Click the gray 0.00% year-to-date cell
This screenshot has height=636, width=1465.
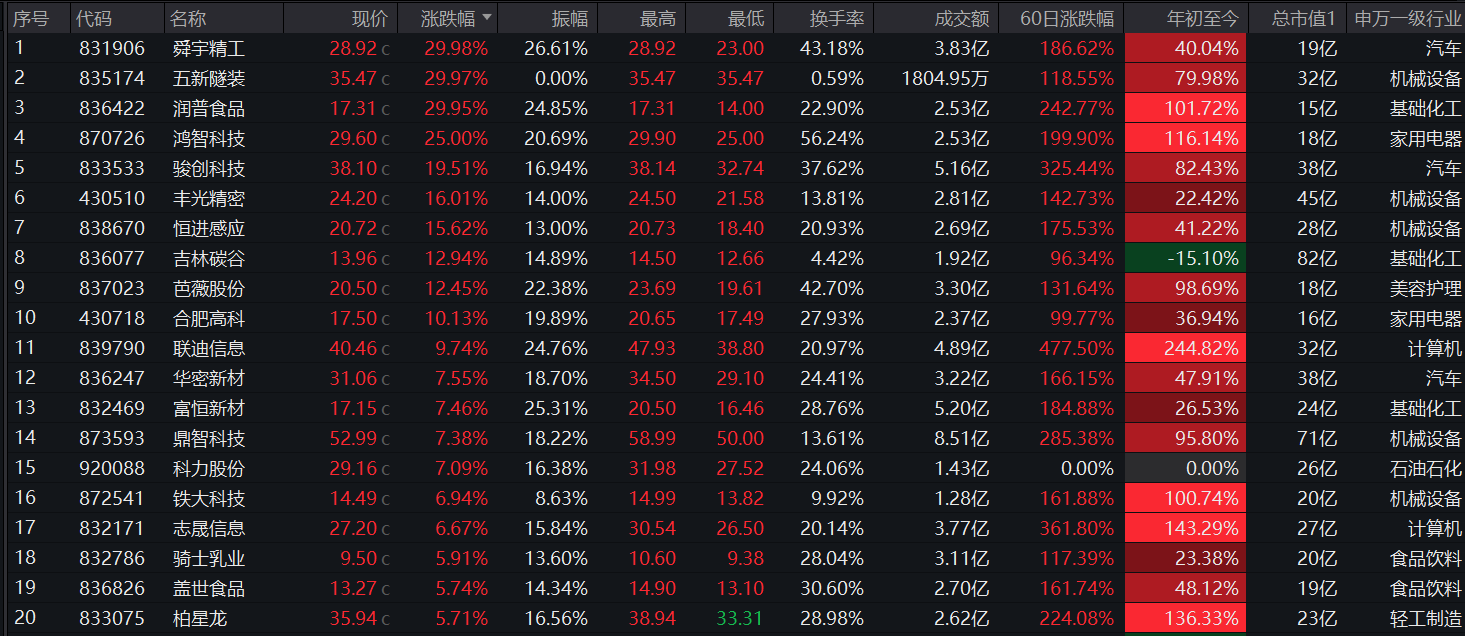(x=1185, y=469)
